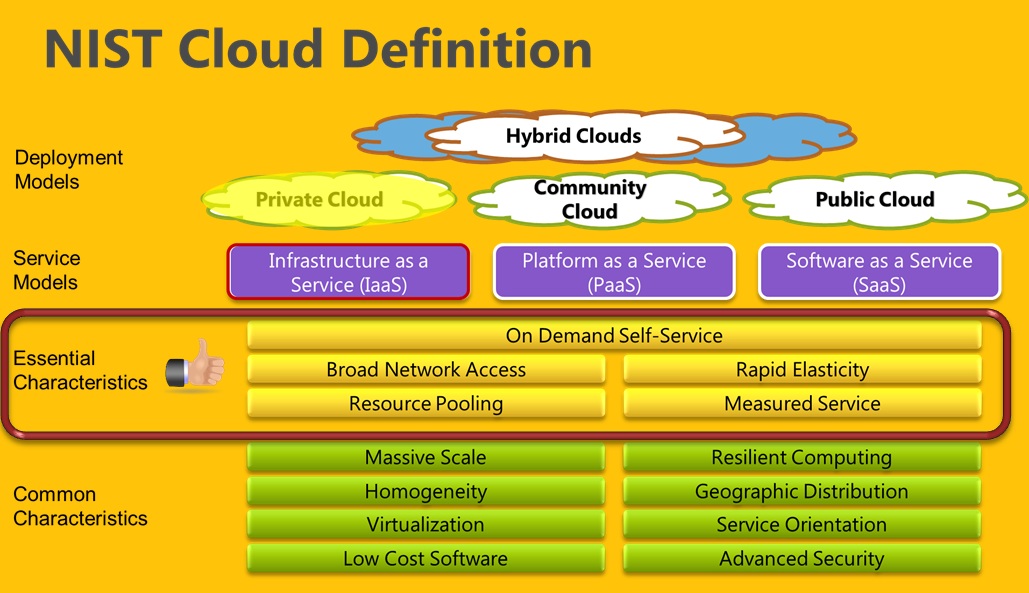Viewport: 1029px width, 593px height.
Task: Select the Deployment Models label
Action: (x=68, y=170)
